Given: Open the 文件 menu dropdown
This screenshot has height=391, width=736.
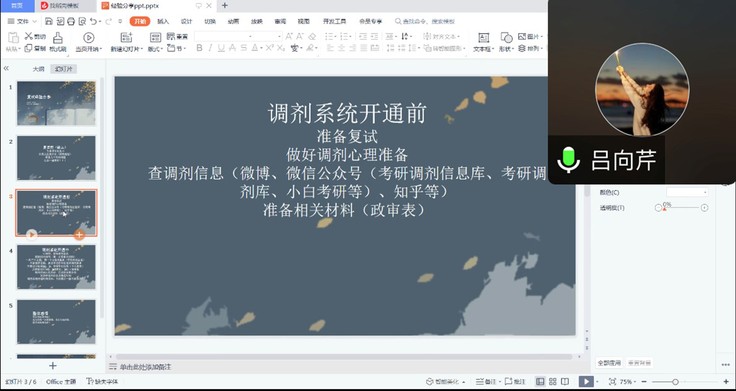Looking at the screenshot, I should pos(22,21).
